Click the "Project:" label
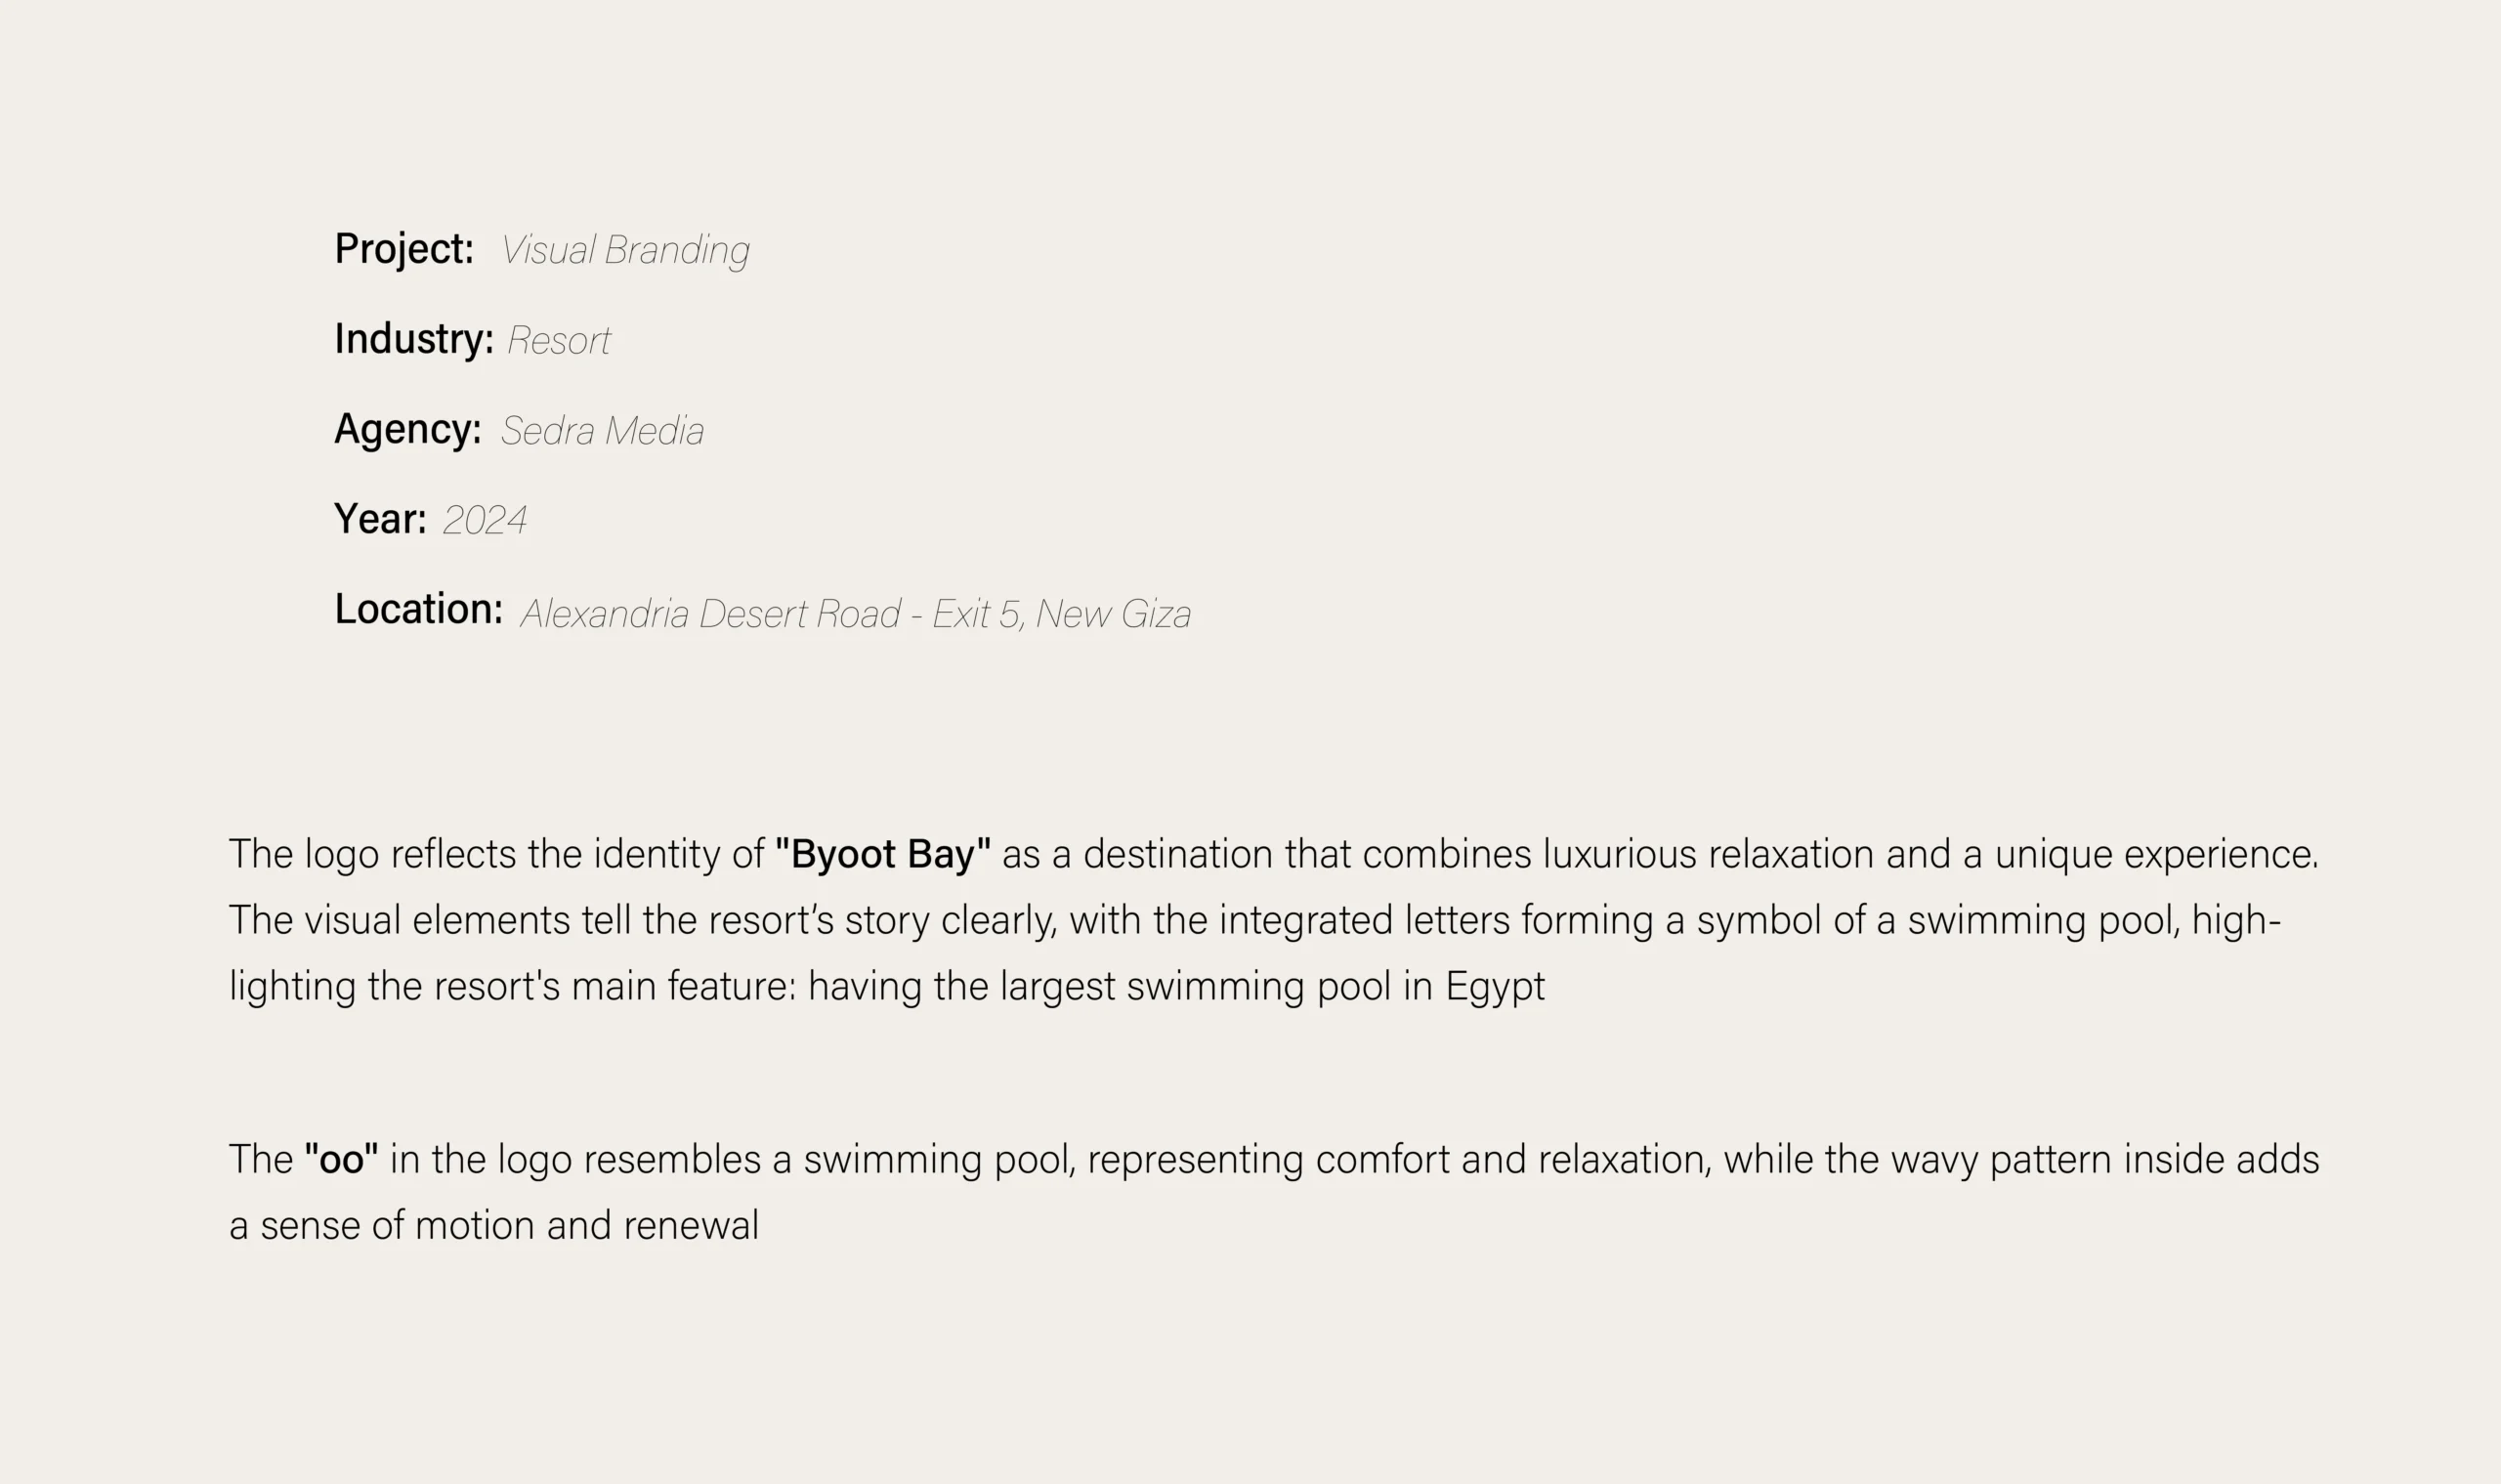 [x=404, y=249]
